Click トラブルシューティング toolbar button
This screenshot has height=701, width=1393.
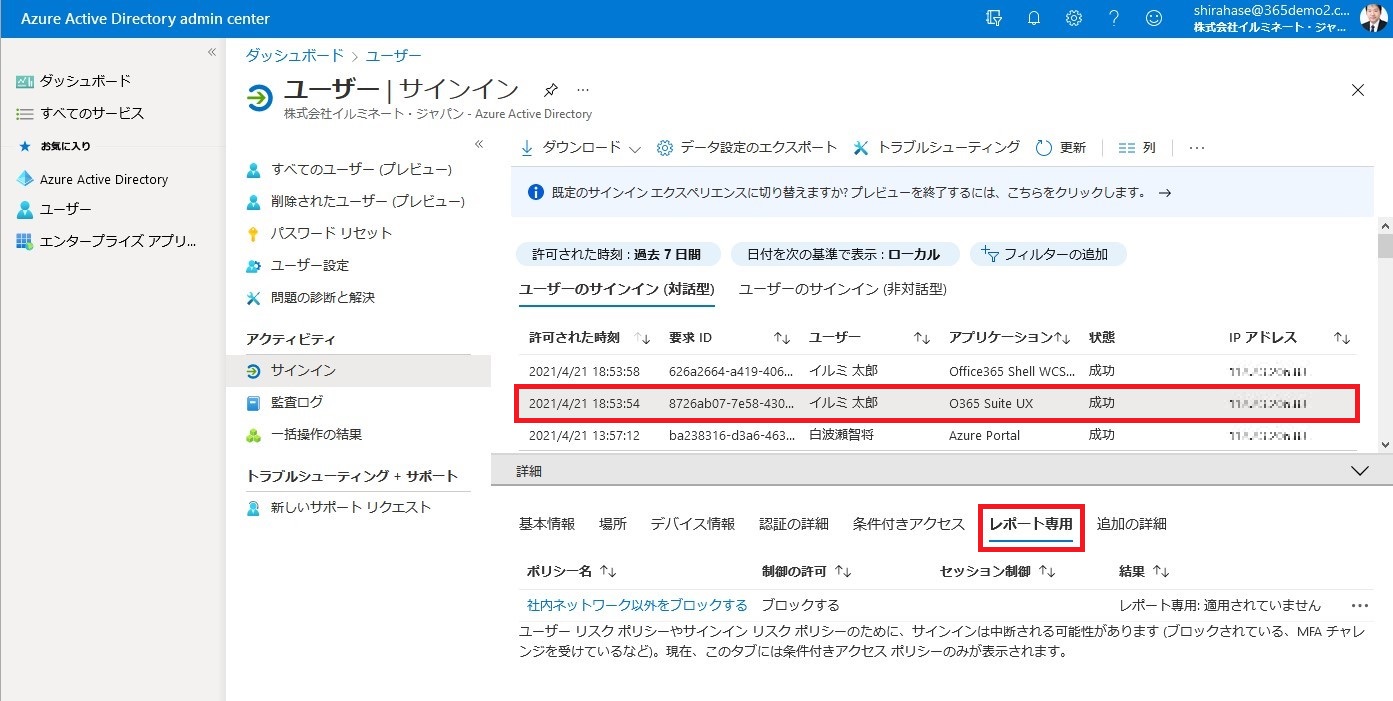pyautogui.click(x=937, y=147)
